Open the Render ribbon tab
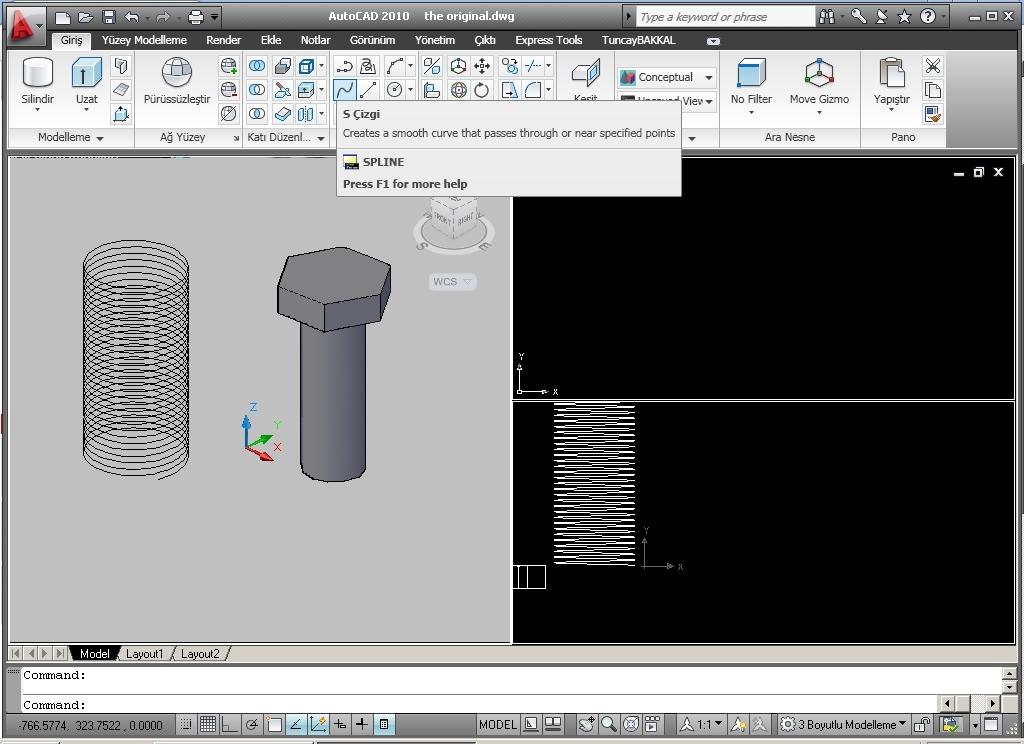This screenshot has width=1024, height=744. (223, 40)
